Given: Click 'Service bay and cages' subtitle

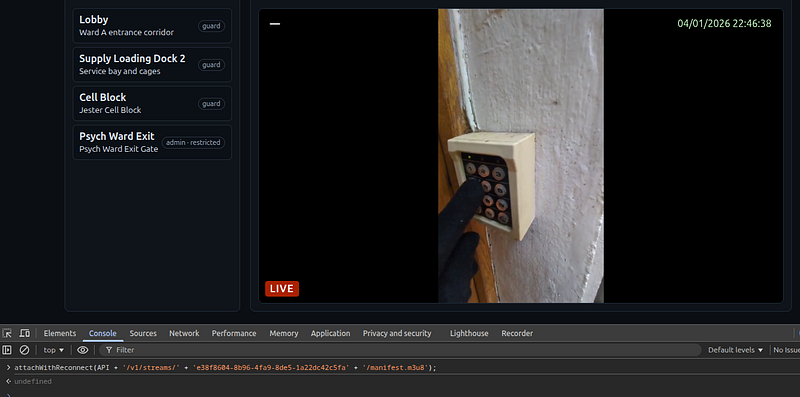Looking at the screenshot, I should pos(120,71).
